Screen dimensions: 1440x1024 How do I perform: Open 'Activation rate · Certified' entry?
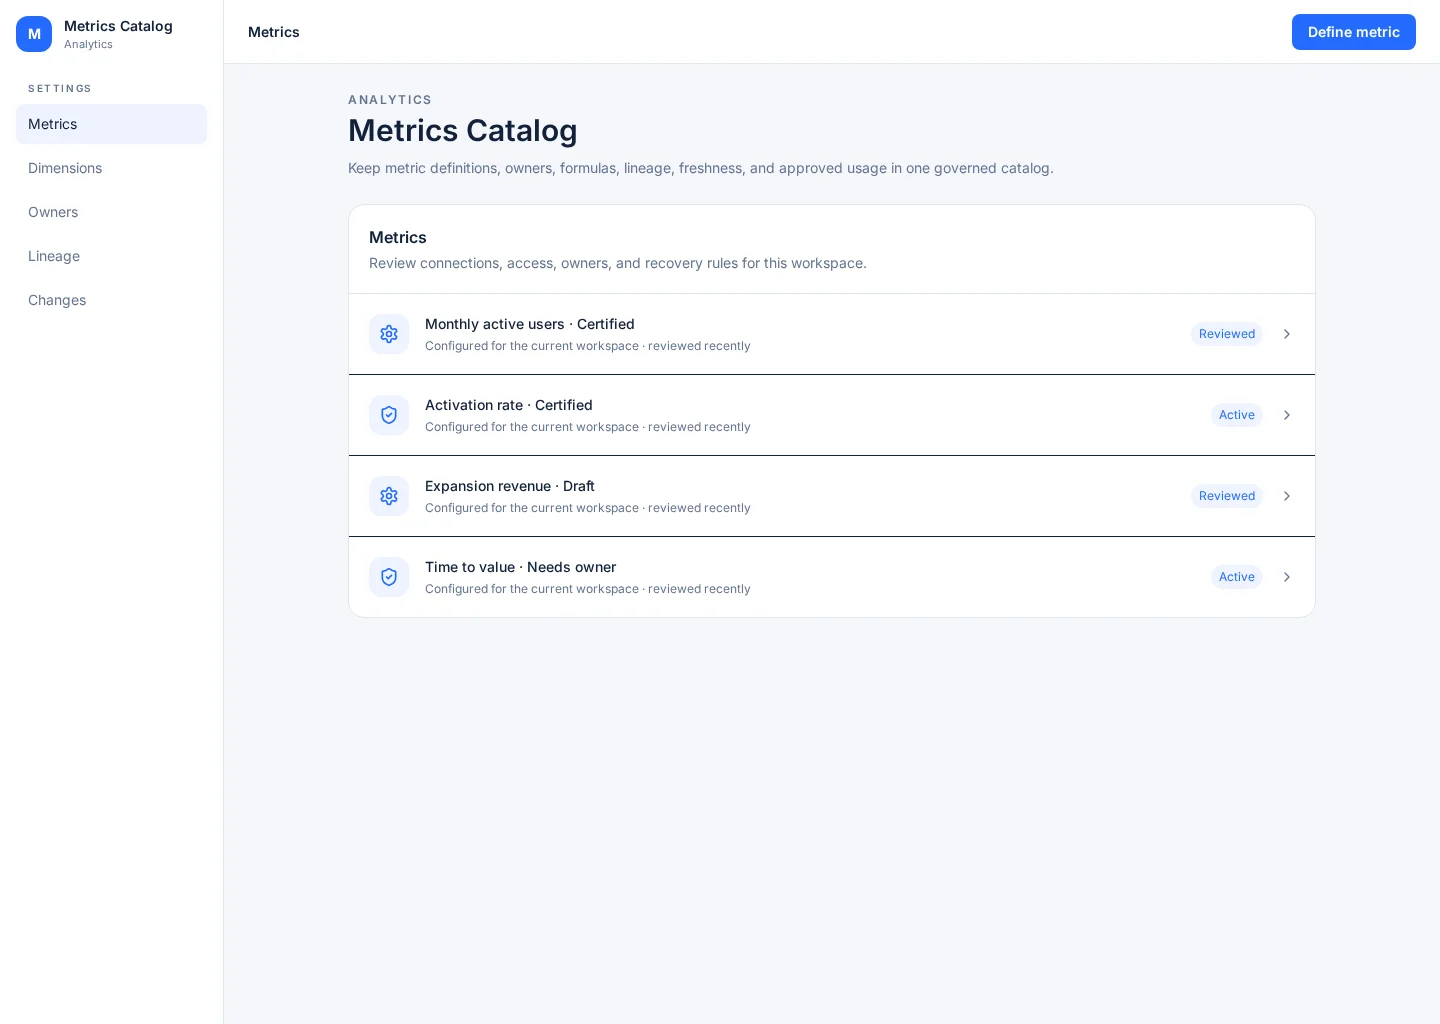point(832,415)
